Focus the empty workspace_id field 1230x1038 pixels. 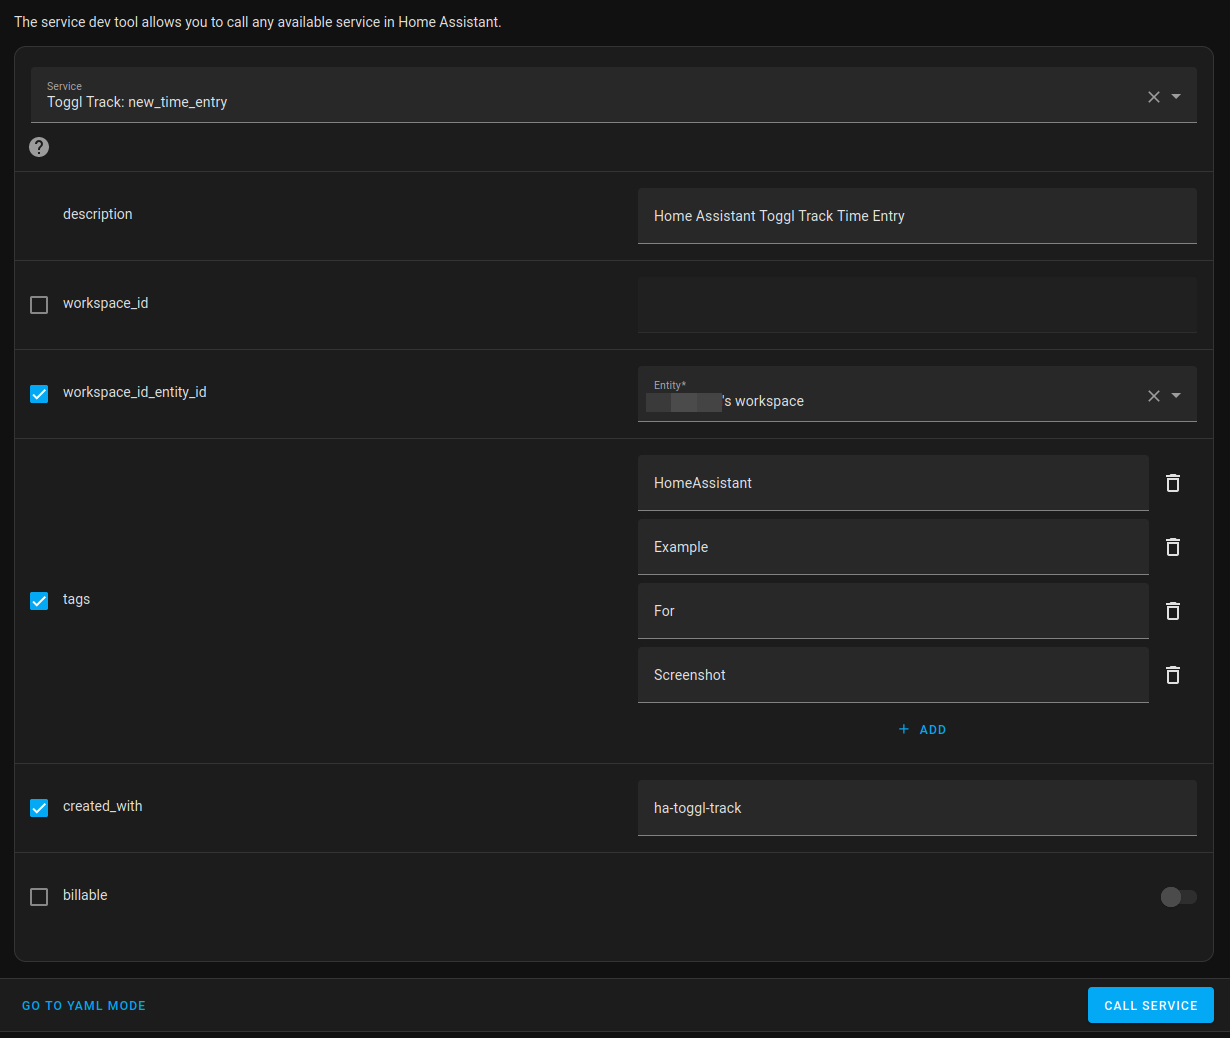point(917,305)
